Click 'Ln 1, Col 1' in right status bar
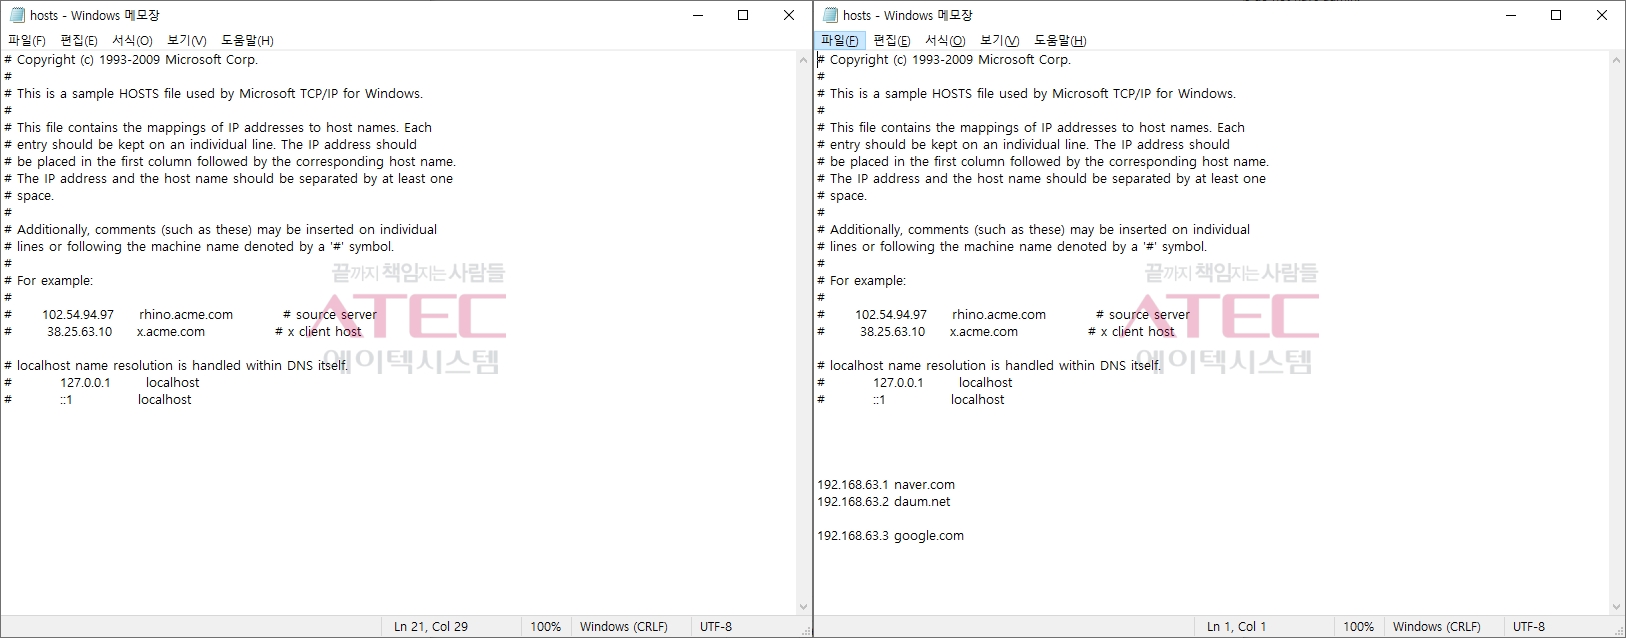The height and width of the screenshot is (638, 1626). tap(1237, 627)
